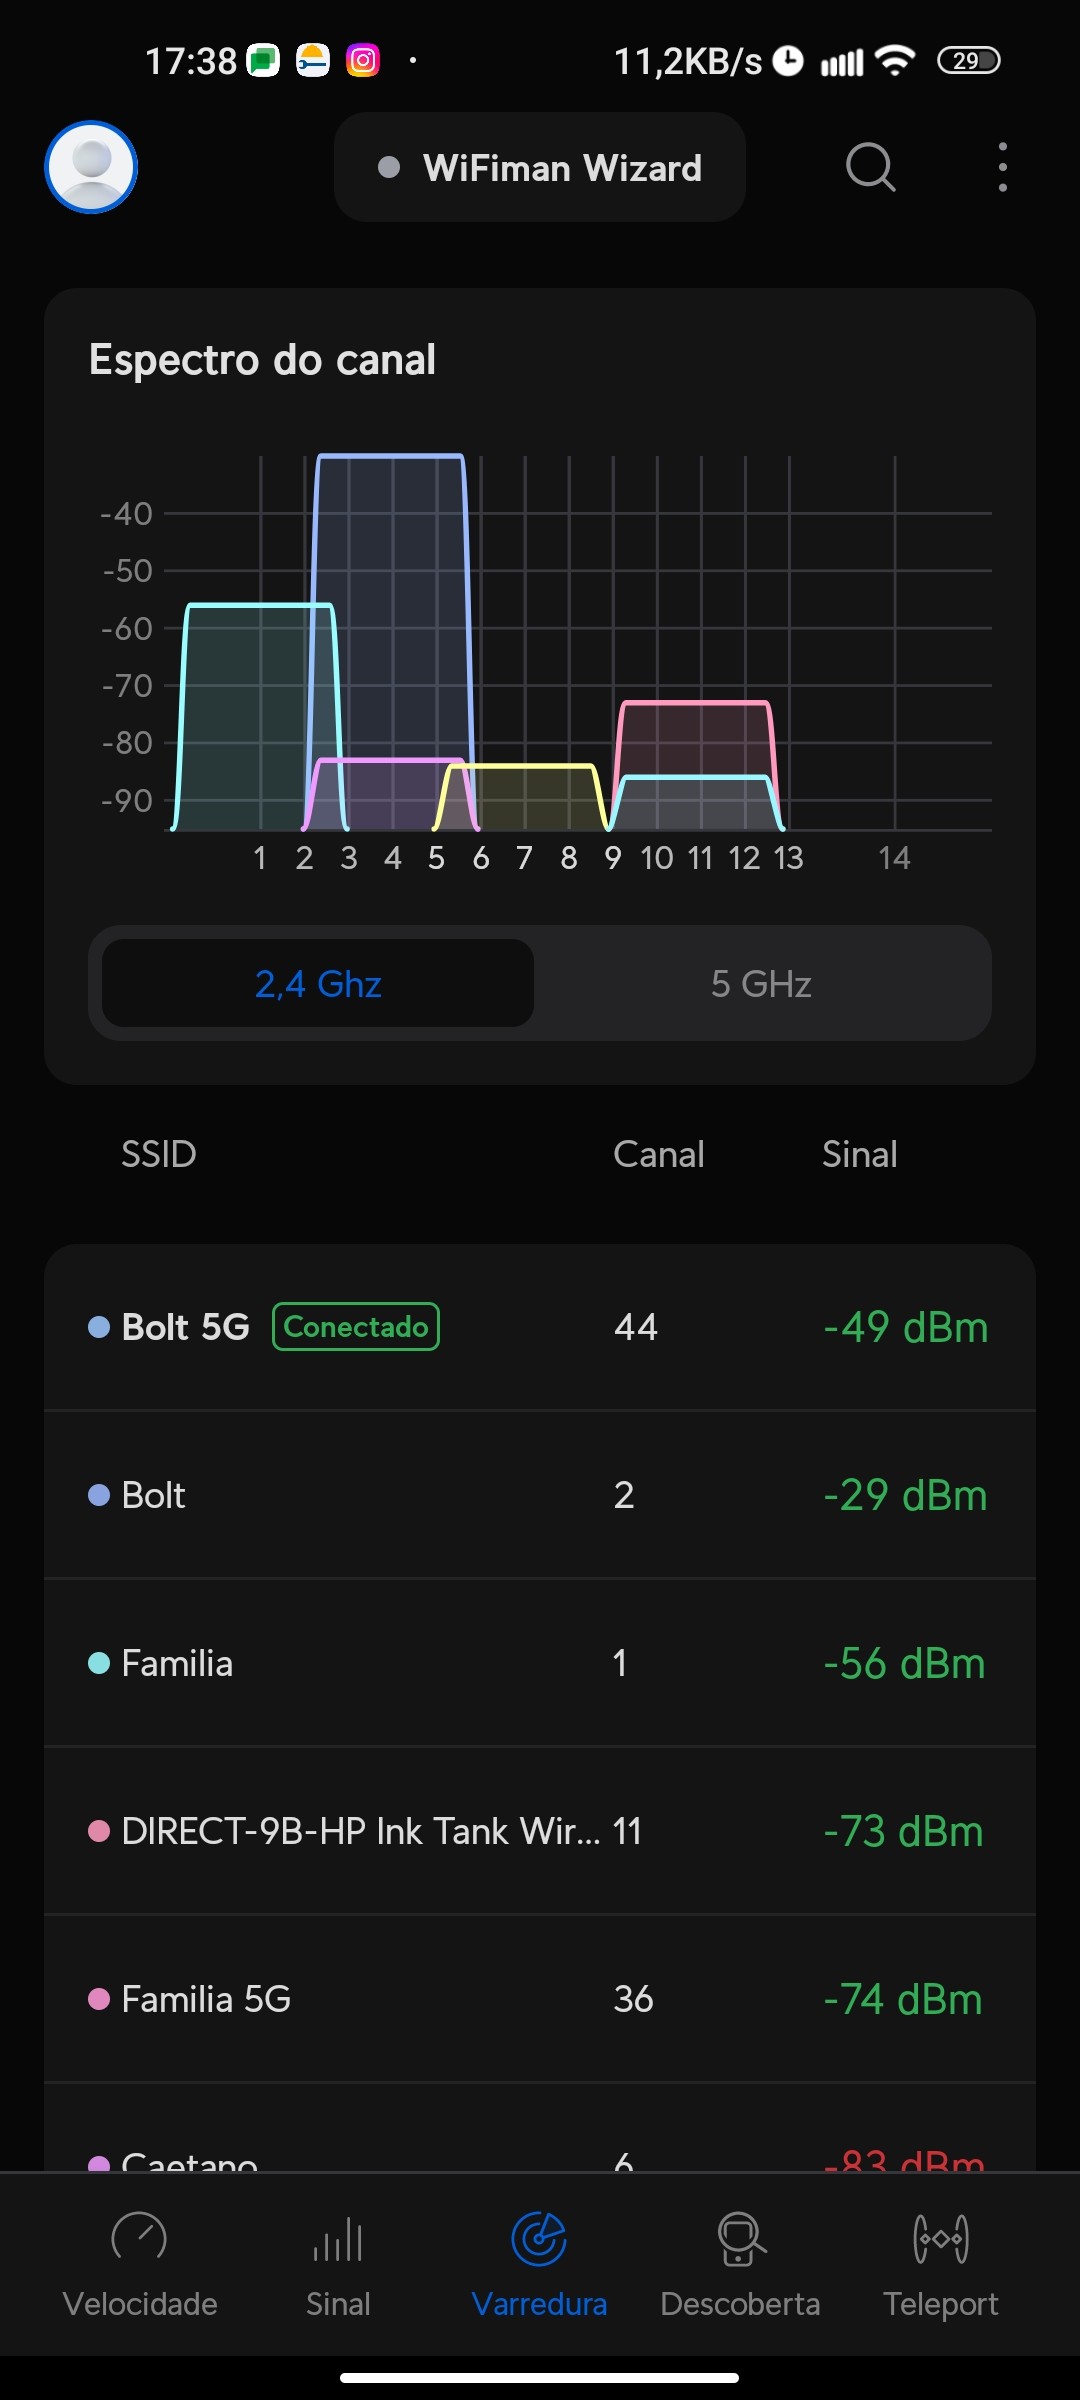1080x2400 pixels.
Task: Open the connected Bolt 5G network
Action: pos(540,1327)
